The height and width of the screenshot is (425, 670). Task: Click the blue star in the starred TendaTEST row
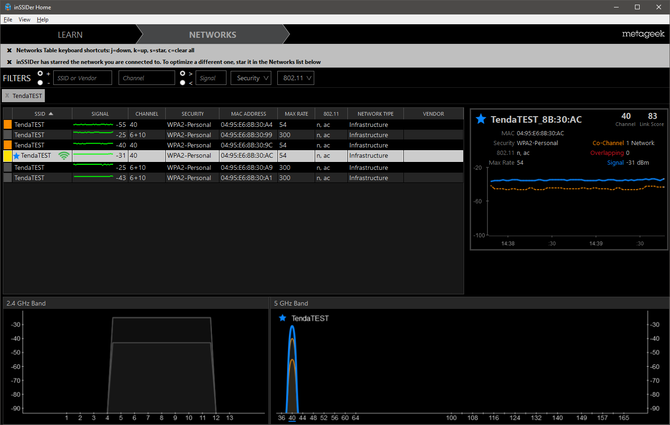[x=17, y=156]
